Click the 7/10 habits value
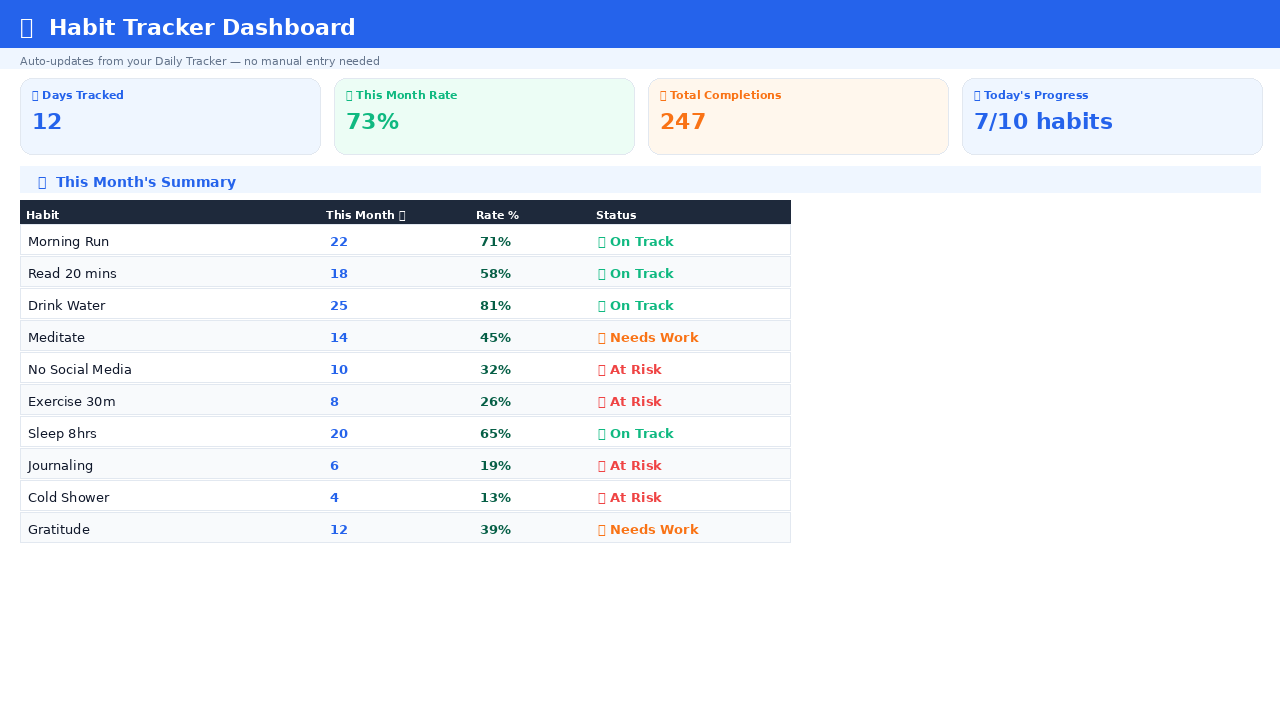1280x720 pixels. [1043, 122]
